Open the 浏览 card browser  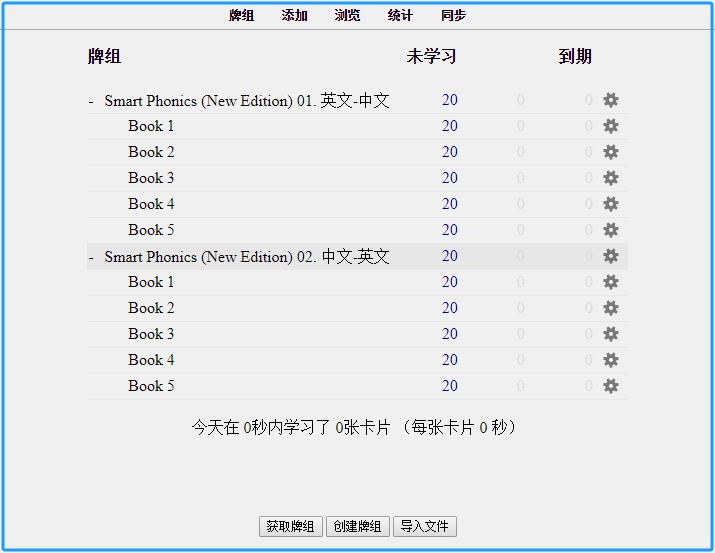pyautogui.click(x=347, y=16)
